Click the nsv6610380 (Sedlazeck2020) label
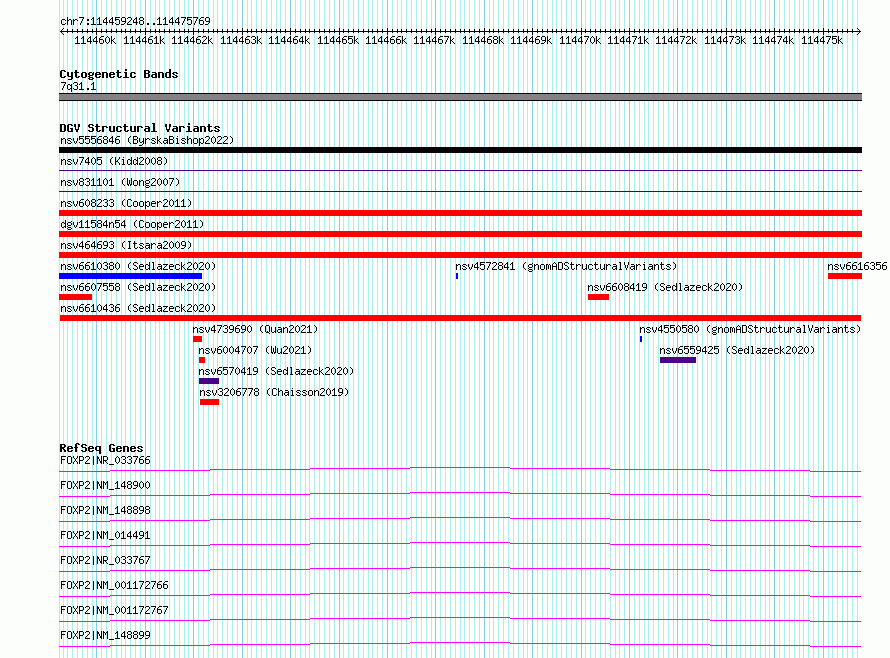 (138, 266)
